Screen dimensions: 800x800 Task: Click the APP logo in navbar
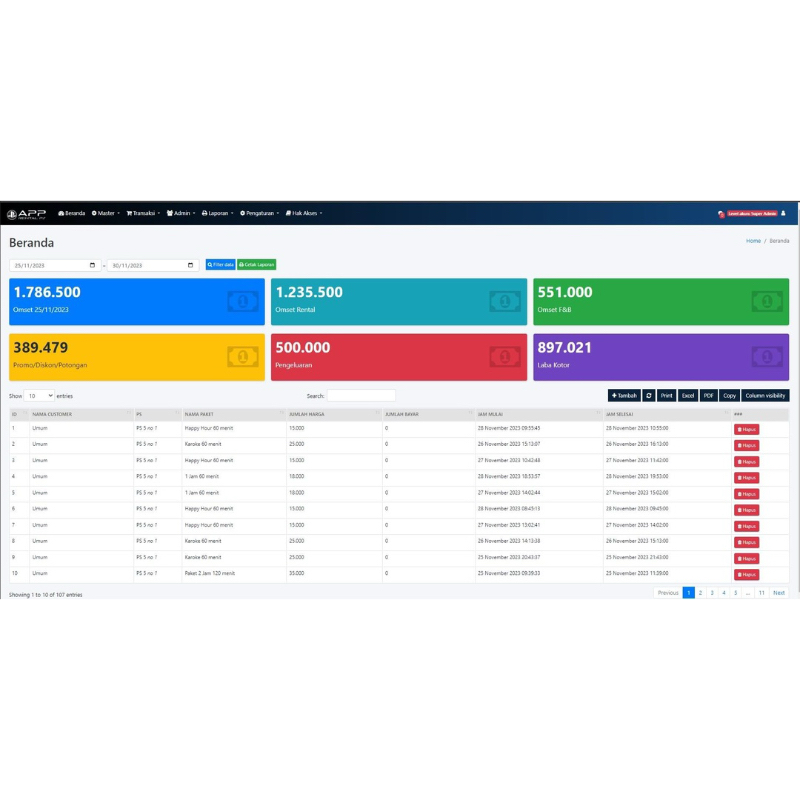[26, 214]
